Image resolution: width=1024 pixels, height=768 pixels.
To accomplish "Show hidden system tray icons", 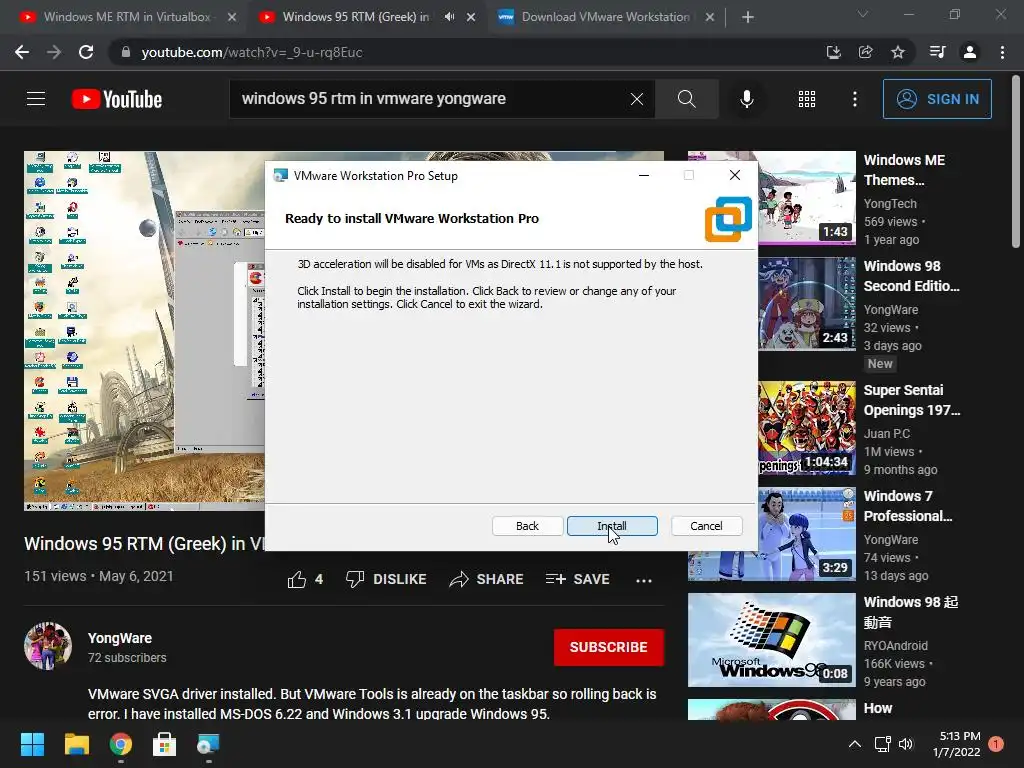I will coord(854,744).
